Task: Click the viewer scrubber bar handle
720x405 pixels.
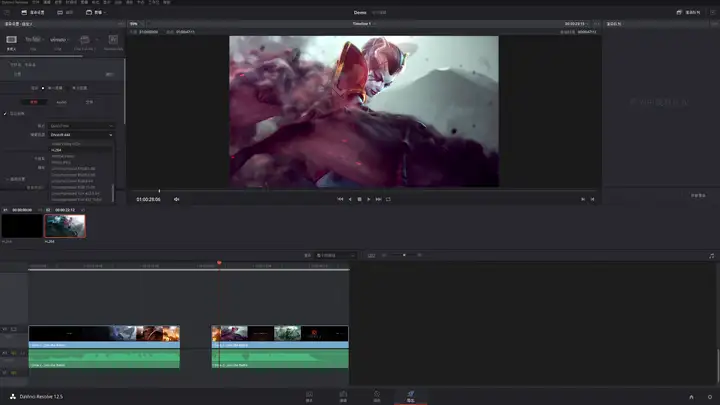Action: pyautogui.click(x=159, y=191)
